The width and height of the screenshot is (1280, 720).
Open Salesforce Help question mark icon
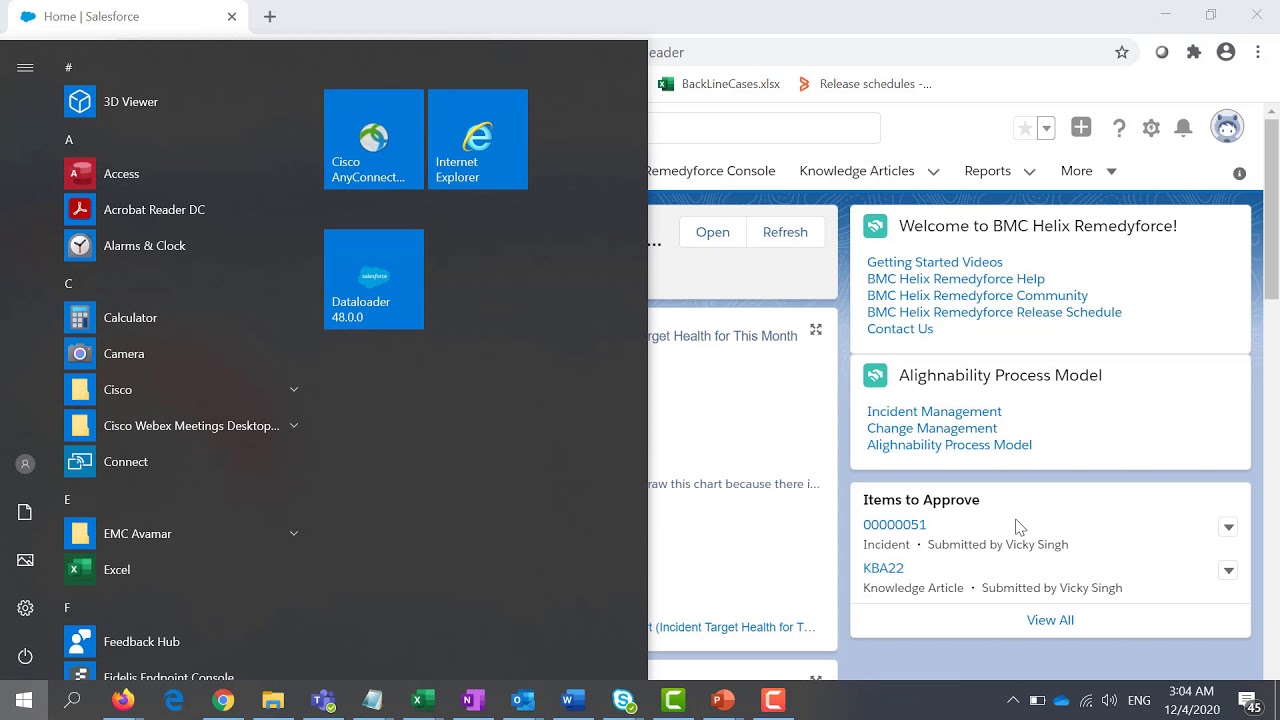click(1119, 128)
